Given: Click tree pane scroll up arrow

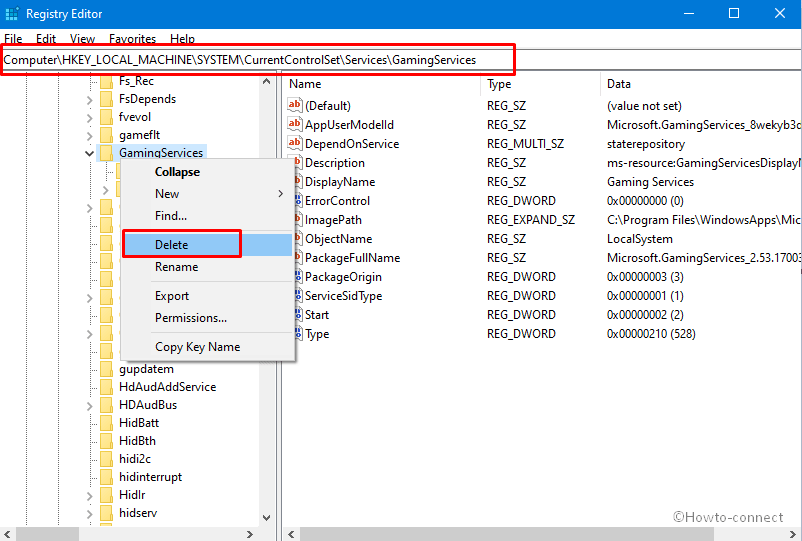Looking at the screenshot, I should pyautogui.click(x=266, y=81).
